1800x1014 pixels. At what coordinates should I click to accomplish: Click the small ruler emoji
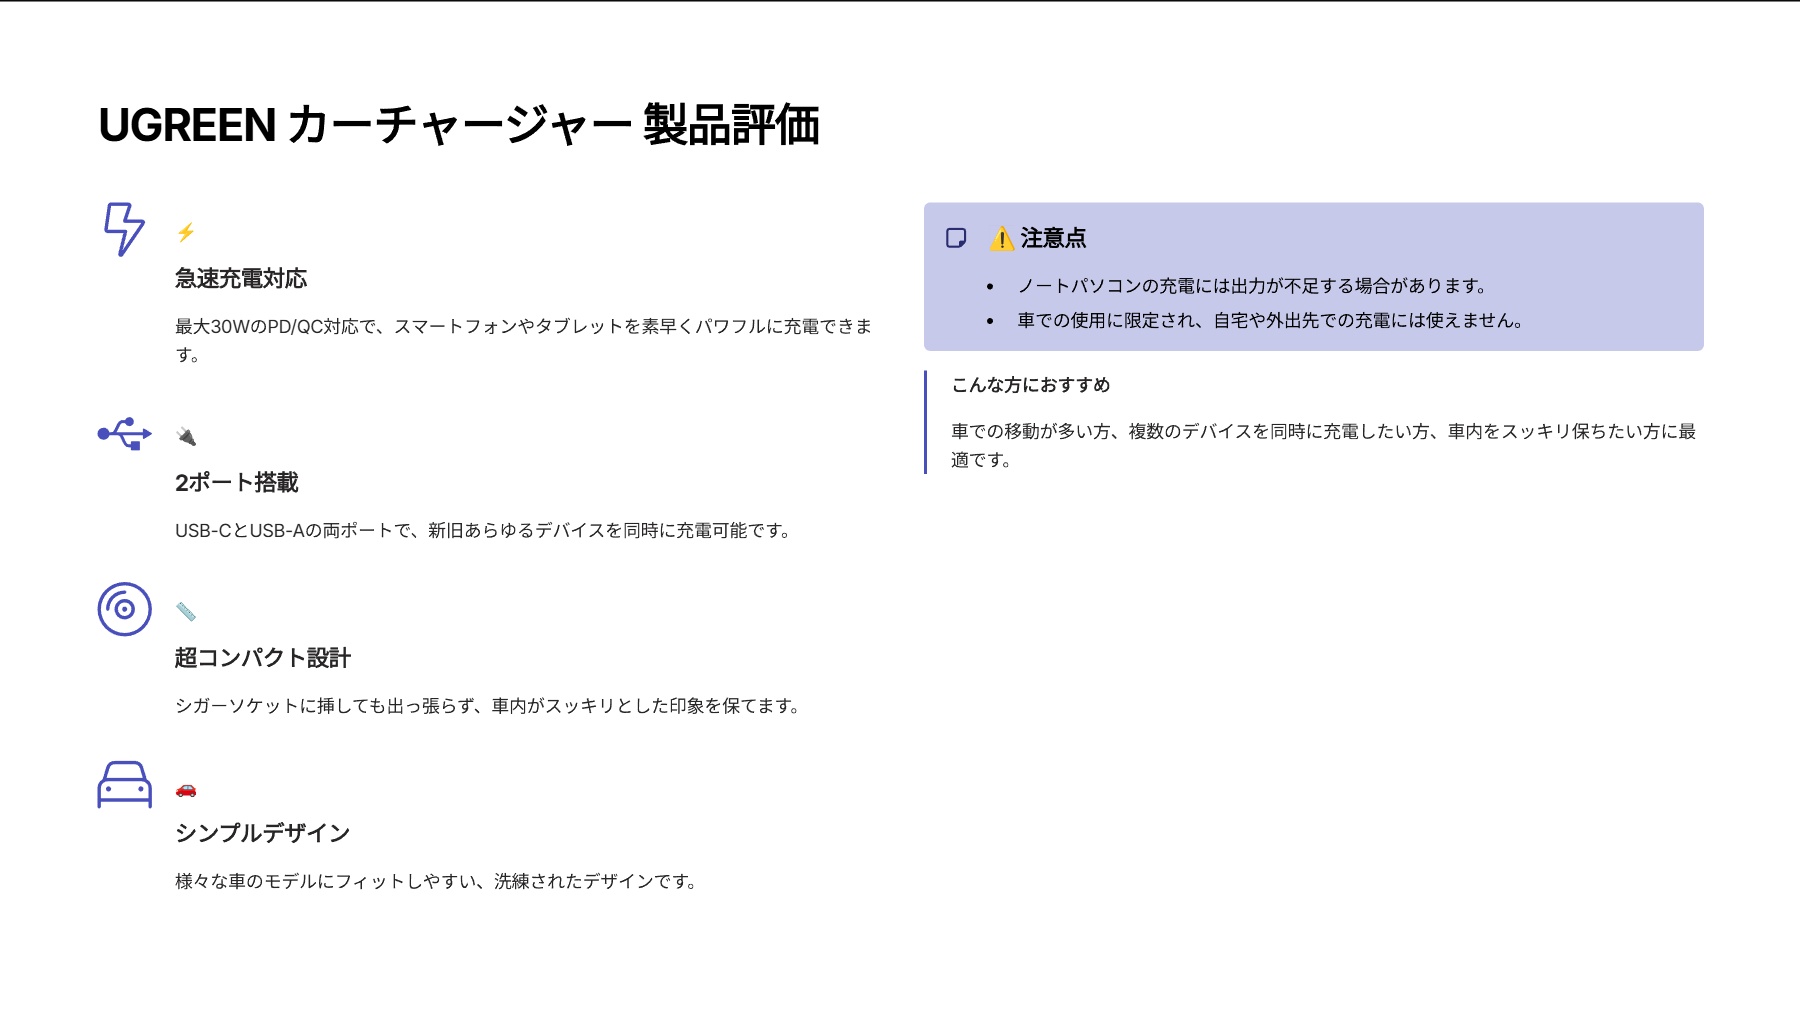click(186, 612)
